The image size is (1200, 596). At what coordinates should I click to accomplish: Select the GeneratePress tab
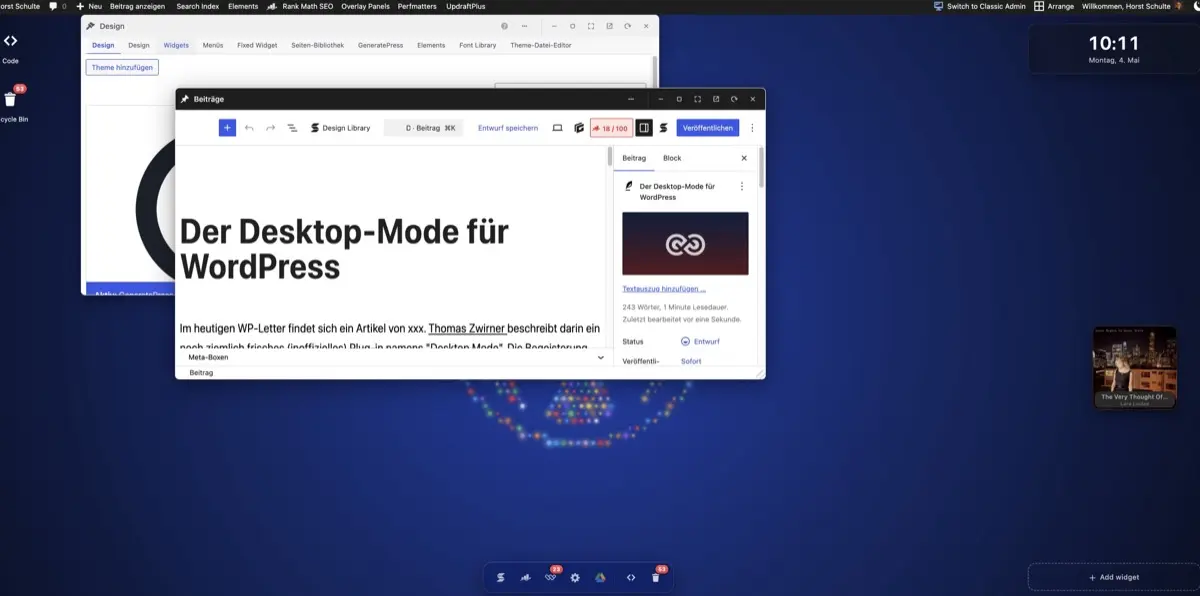pos(381,45)
